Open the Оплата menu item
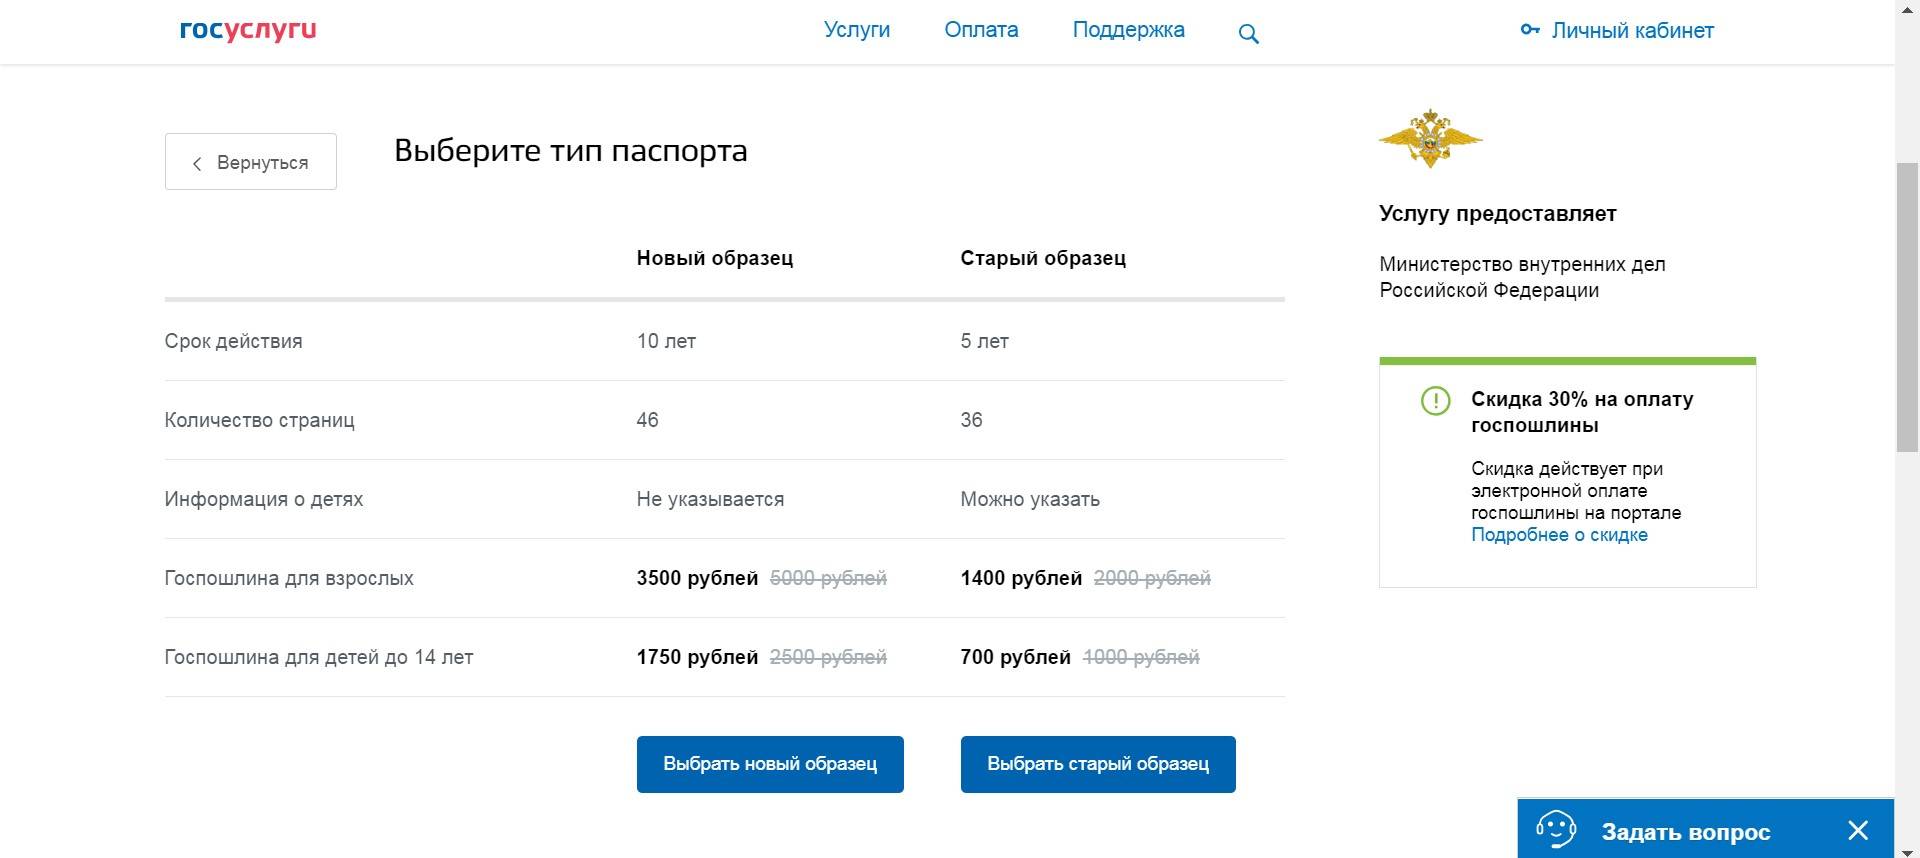Image resolution: width=1920 pixels, height=858 pixels. 981,30
